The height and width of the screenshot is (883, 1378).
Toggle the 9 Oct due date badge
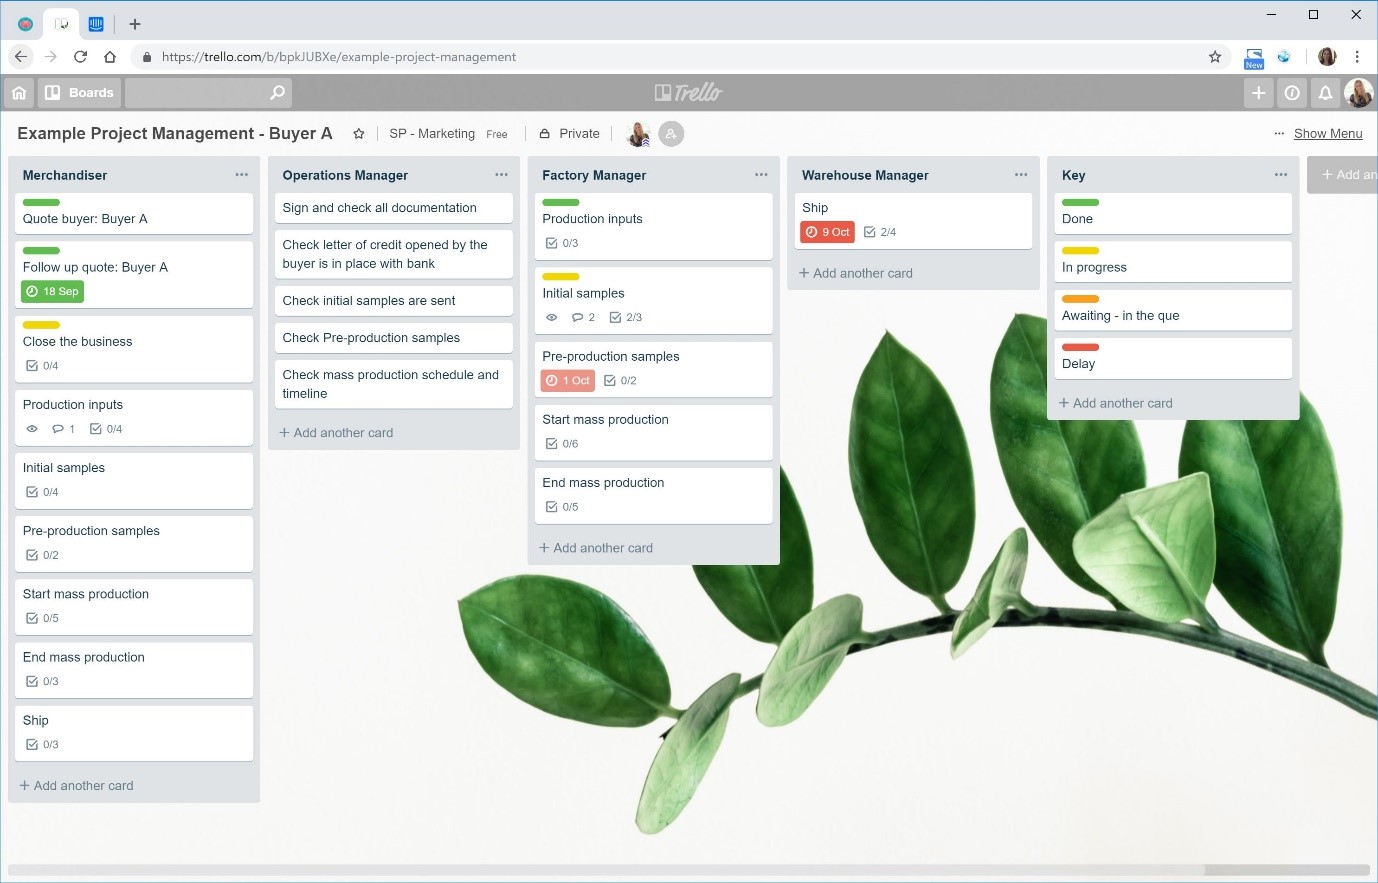827,232
